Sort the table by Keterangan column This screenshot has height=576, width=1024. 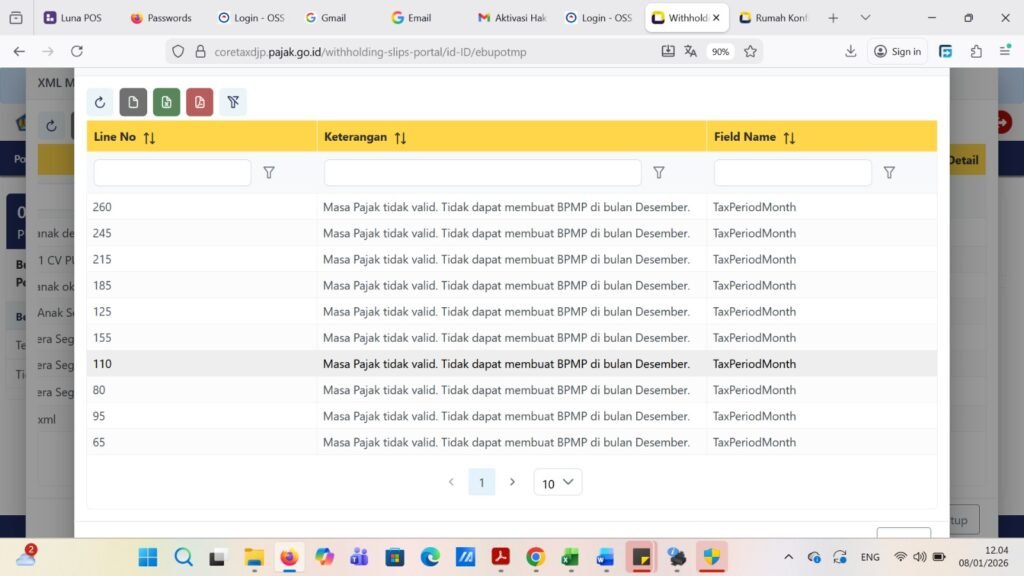click(400, 138)
